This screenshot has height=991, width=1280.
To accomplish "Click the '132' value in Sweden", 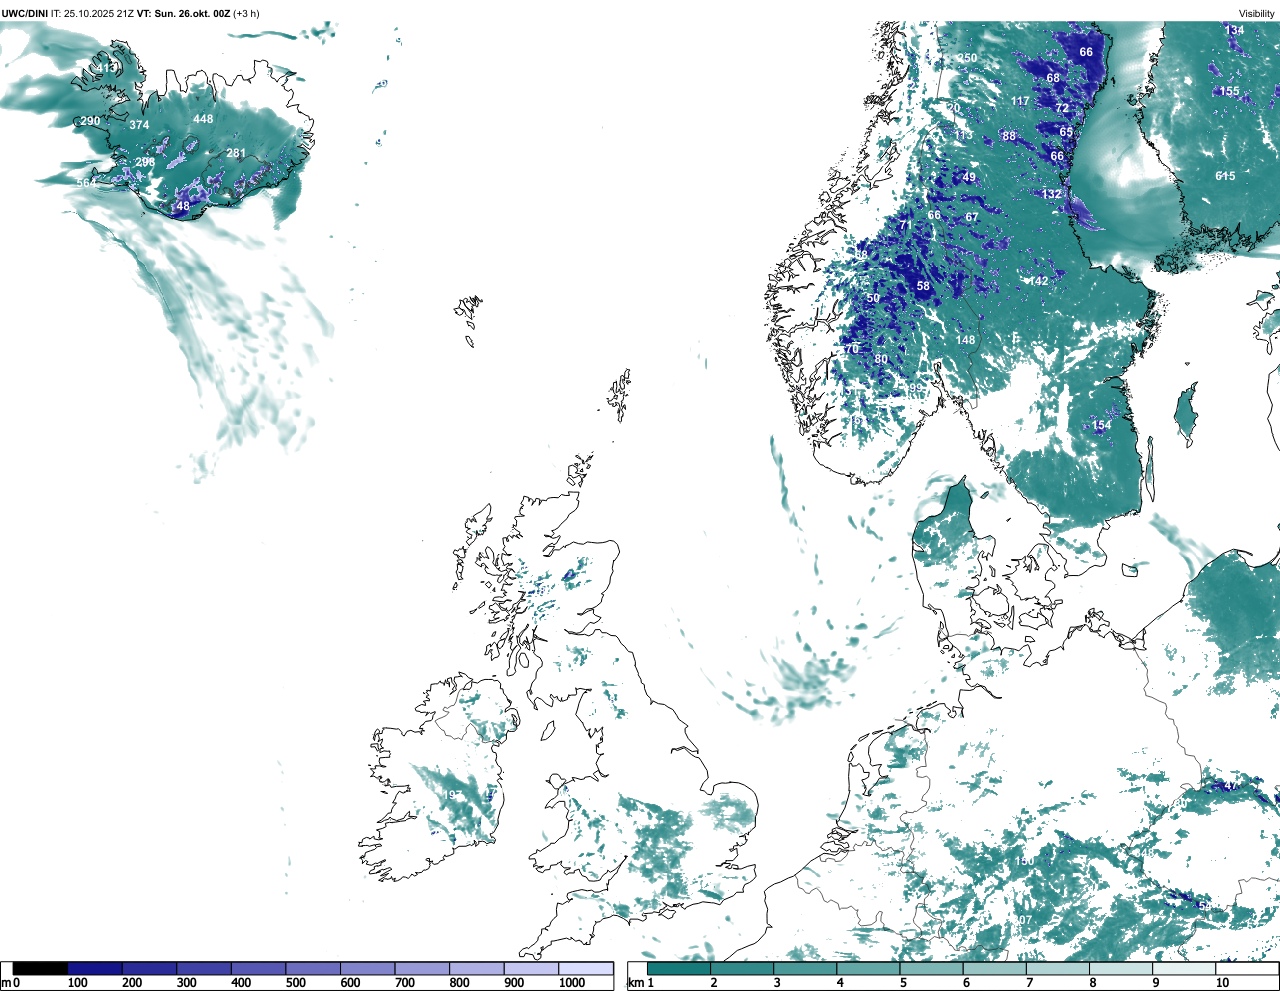I will pos(1051,194).
